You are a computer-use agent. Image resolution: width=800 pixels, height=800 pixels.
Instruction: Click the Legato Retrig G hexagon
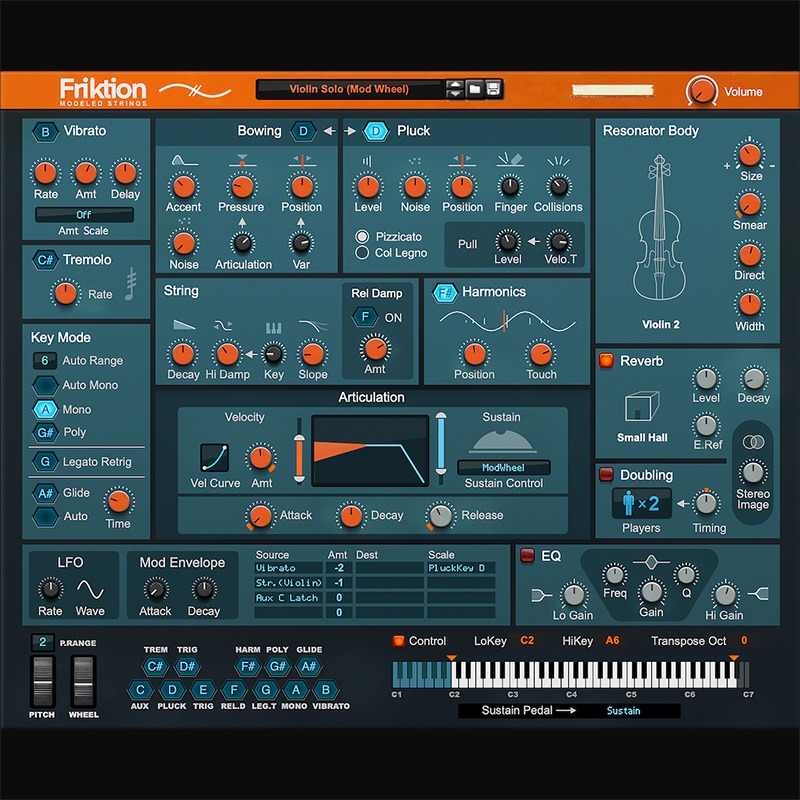point(45,462)
